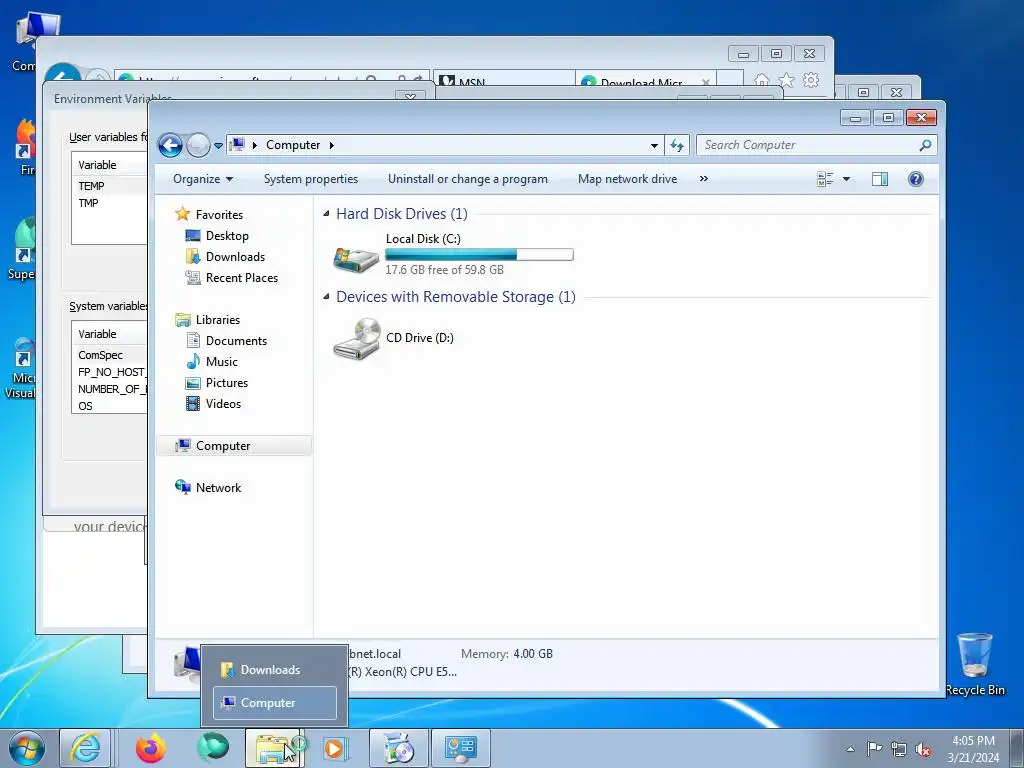Show hidden tray icons
Image resolution: width=1024 pixels, height=768 pixels.
click(850, 749)
